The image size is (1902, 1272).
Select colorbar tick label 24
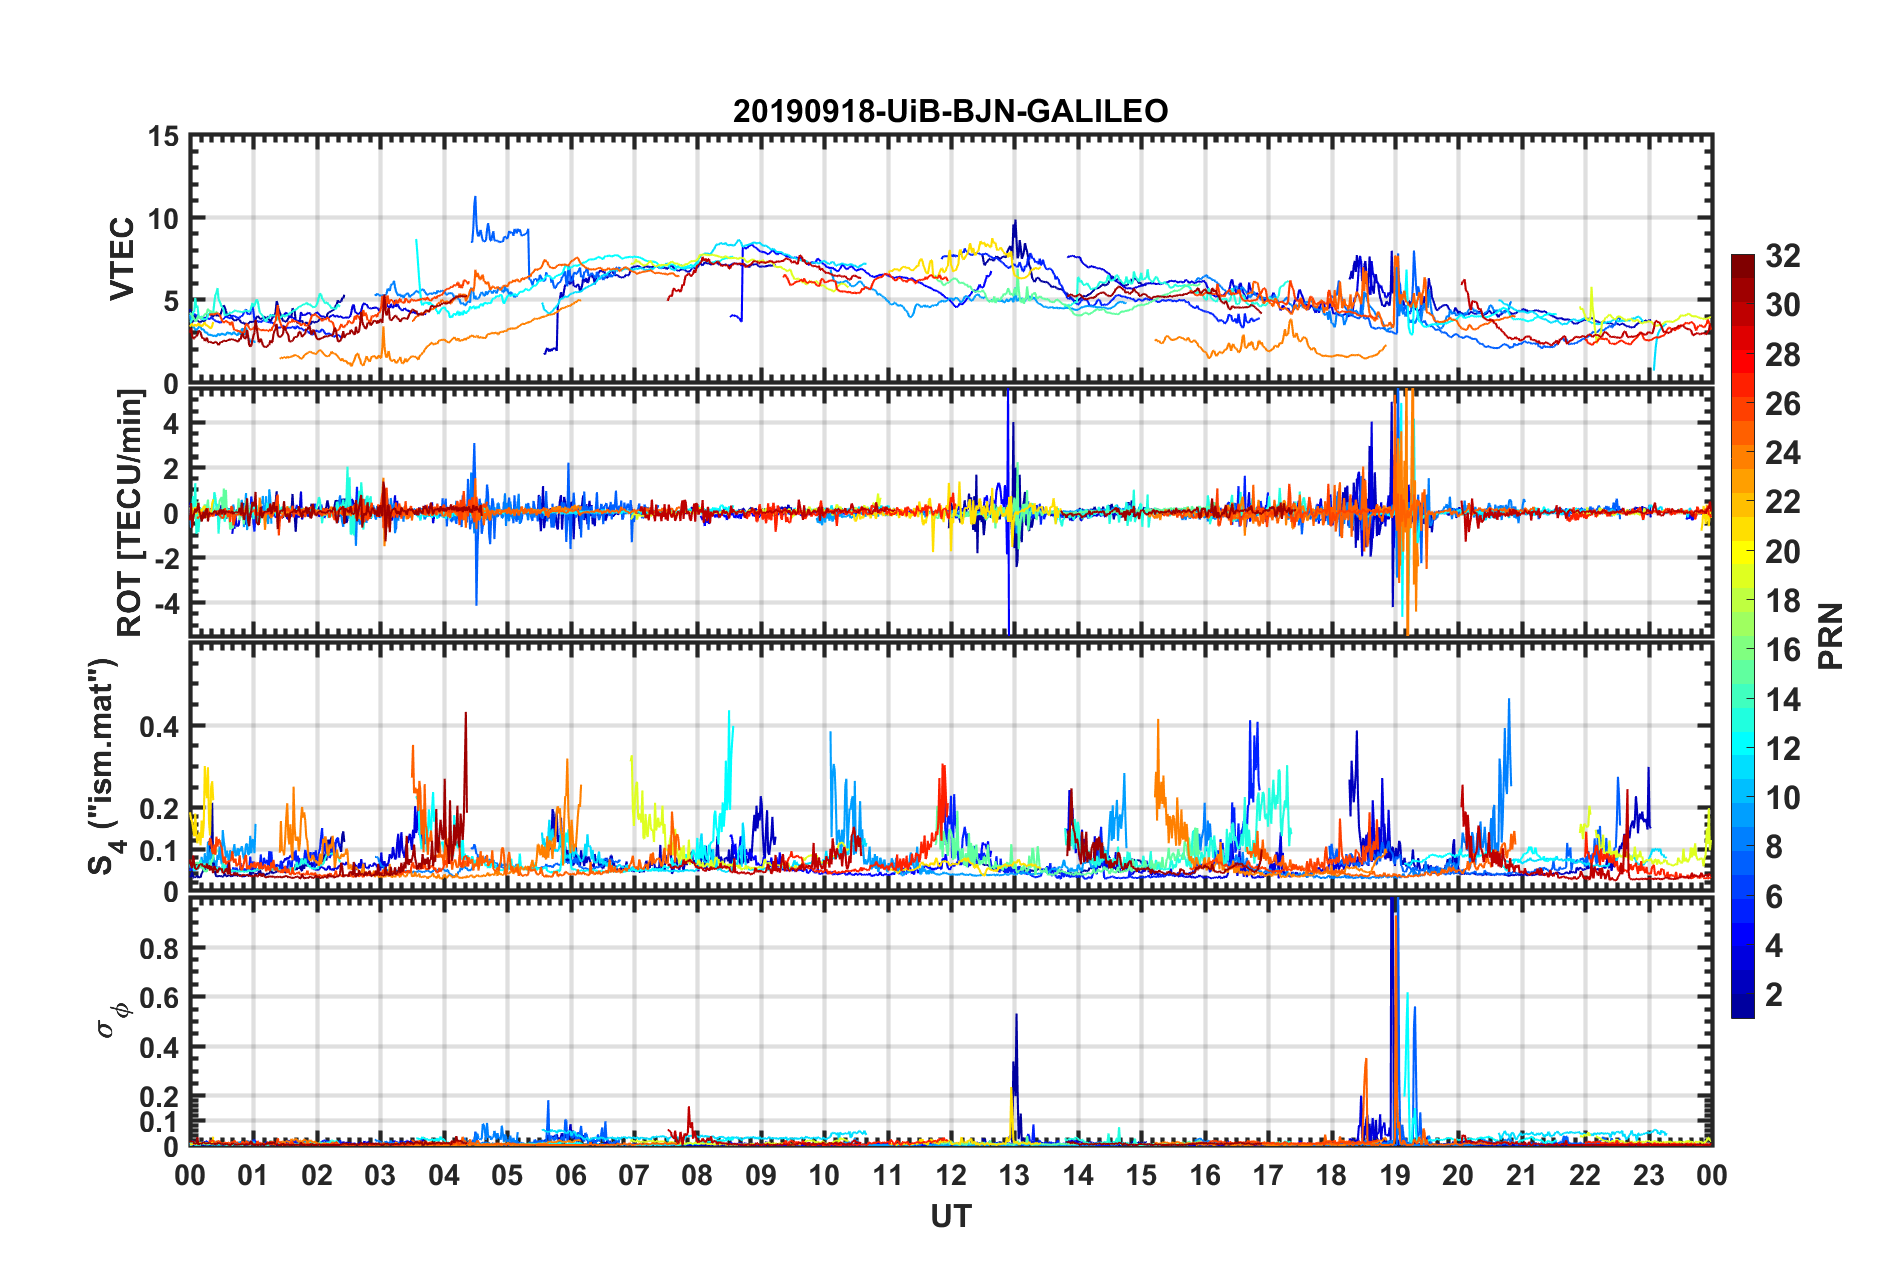(x=1782, y=453)
